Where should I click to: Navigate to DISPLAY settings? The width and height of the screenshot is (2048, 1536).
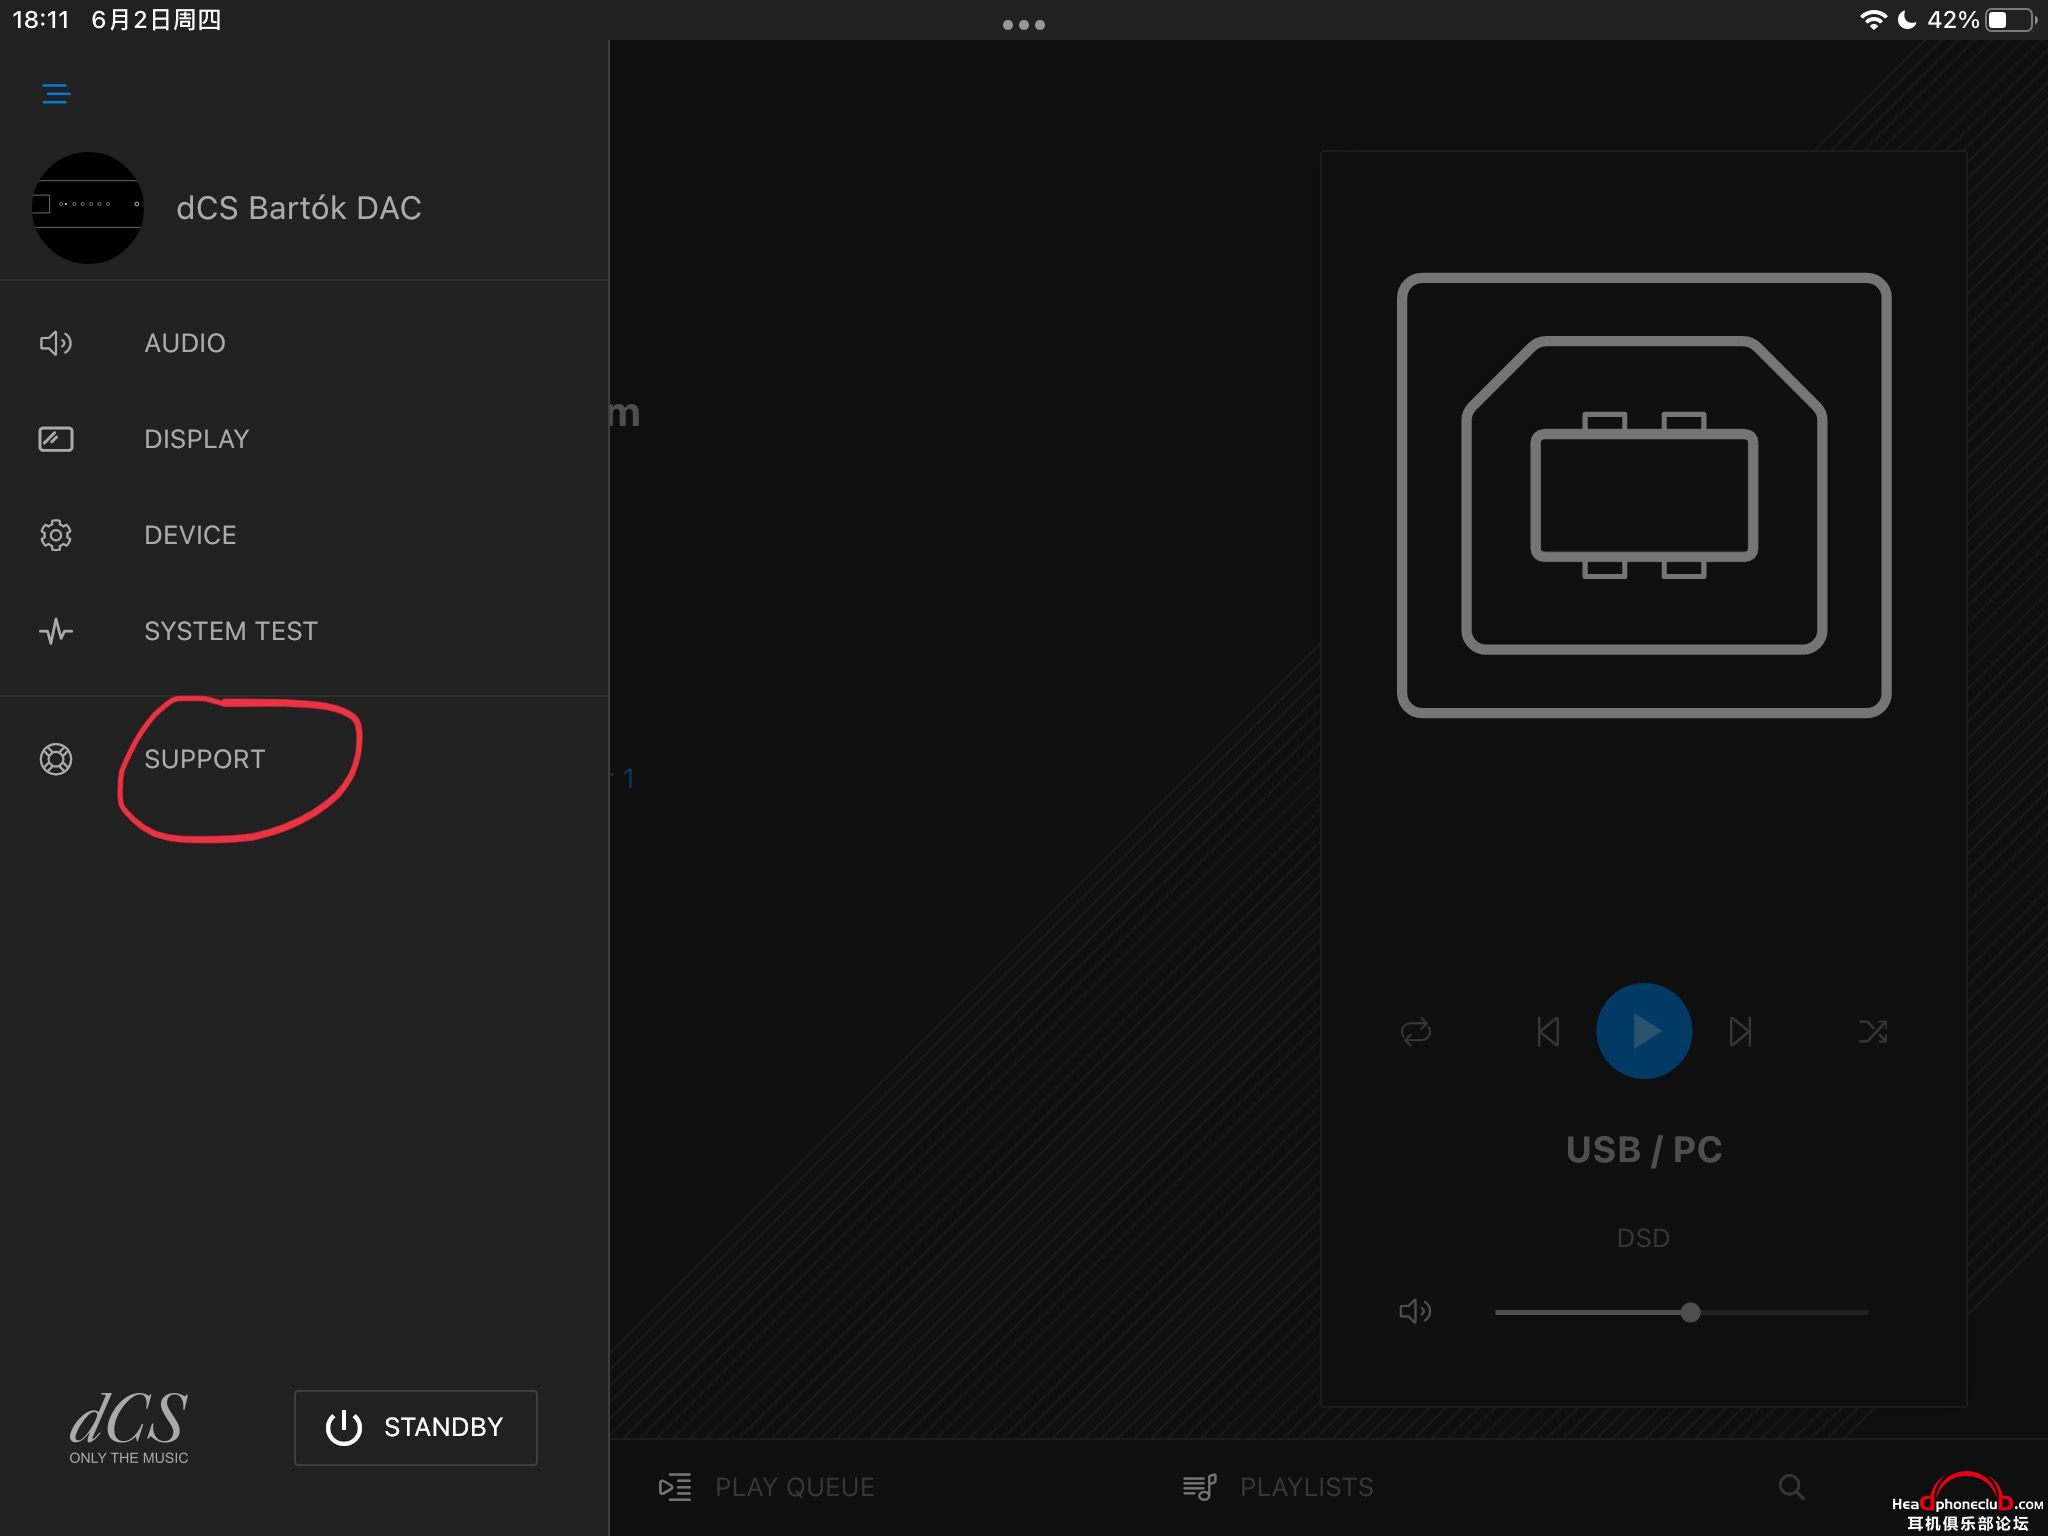coord(197,437)
